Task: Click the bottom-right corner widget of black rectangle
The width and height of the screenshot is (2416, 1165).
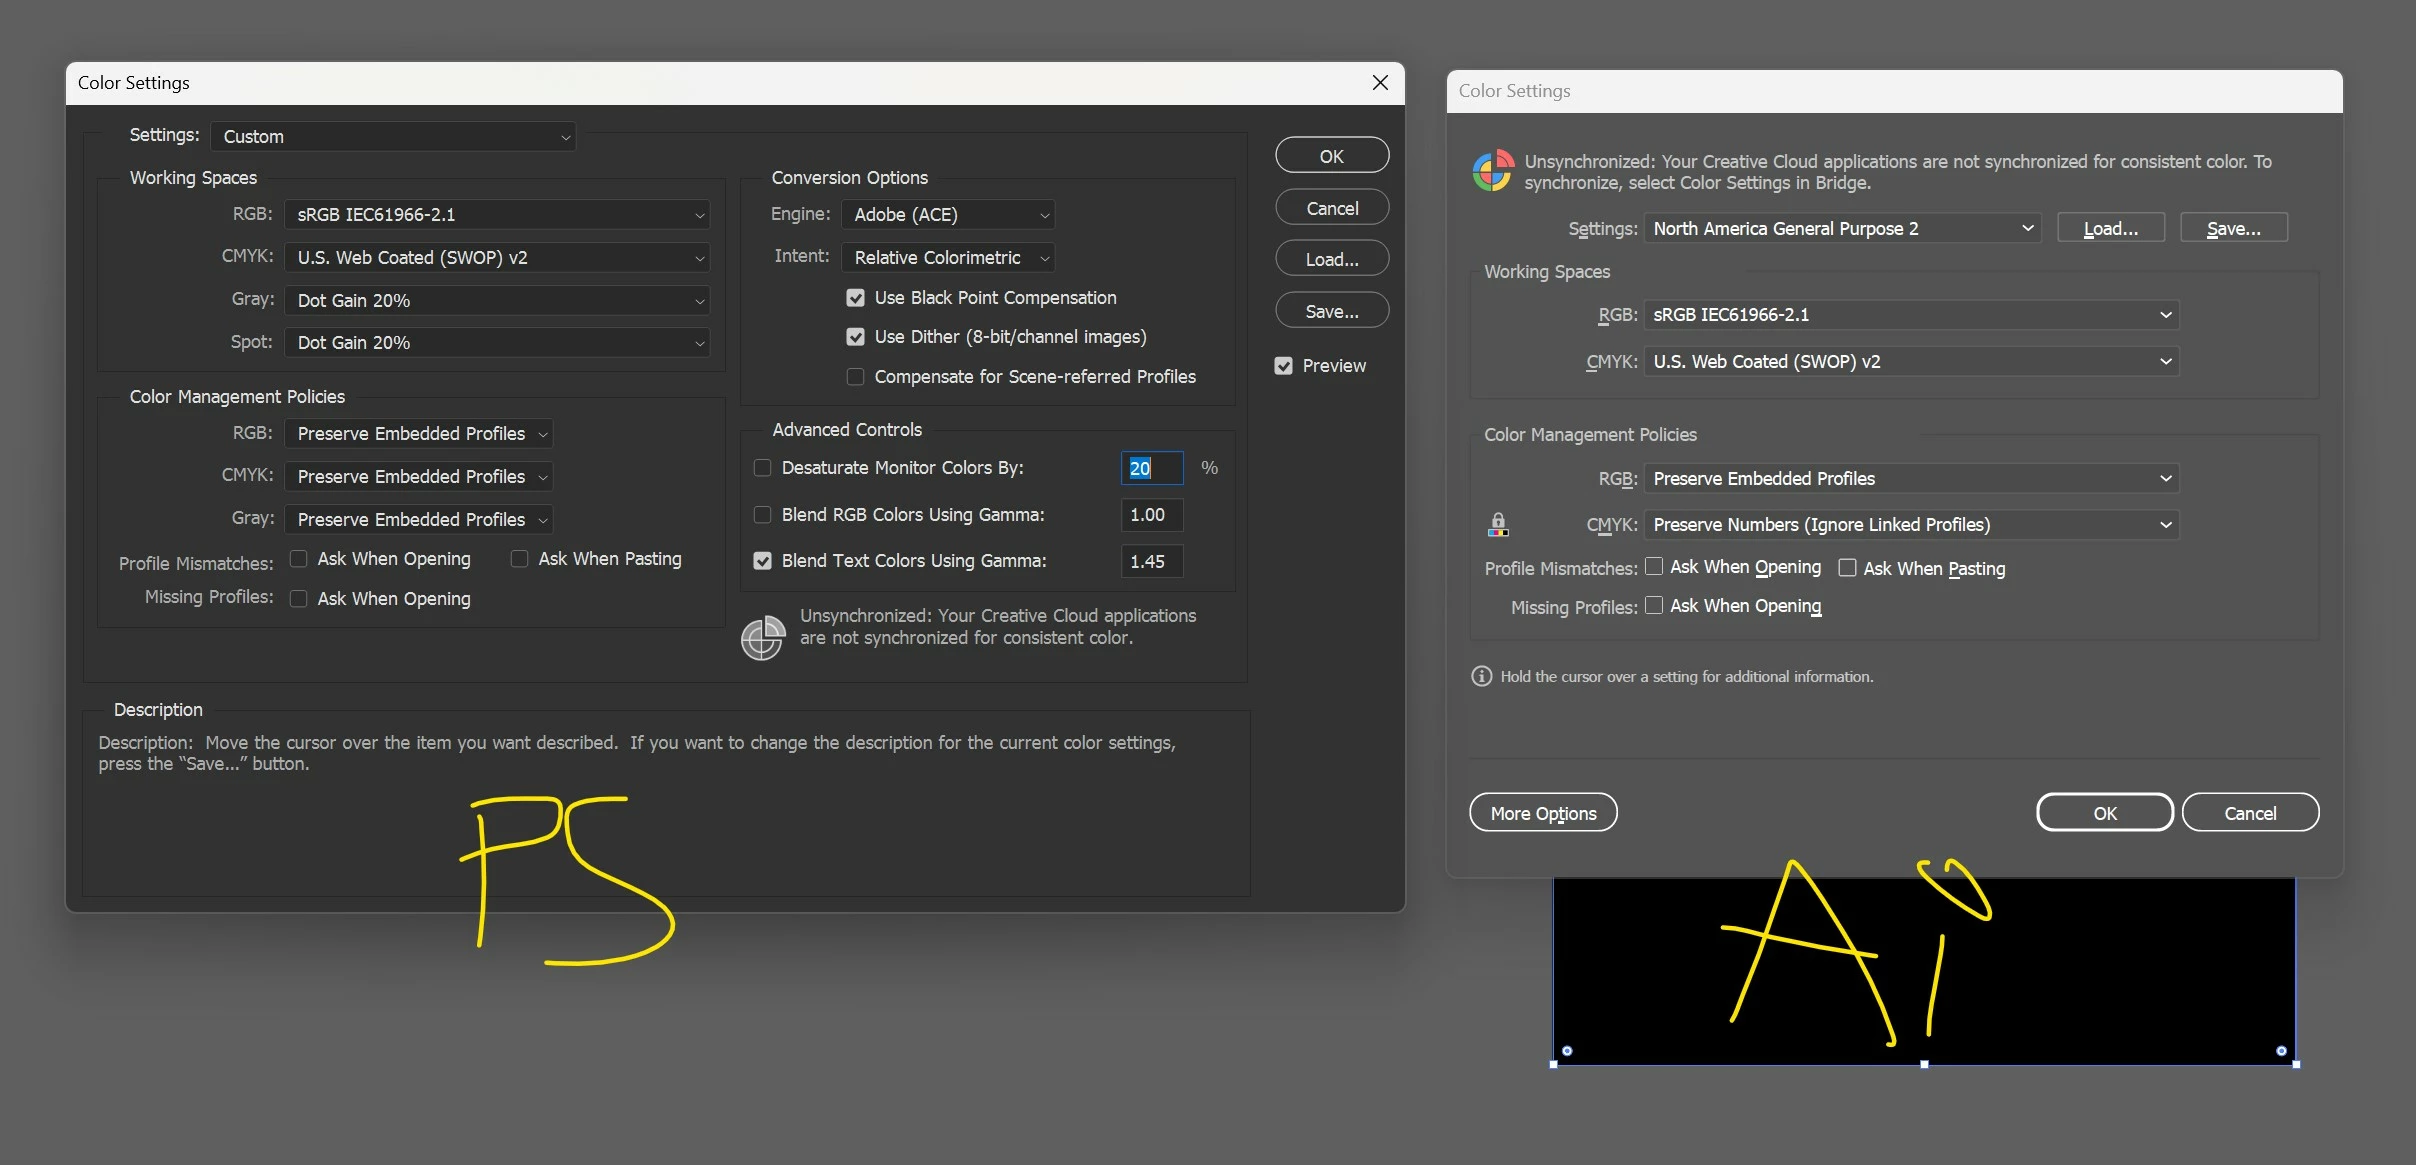Action: [x=2281, y=1051]
